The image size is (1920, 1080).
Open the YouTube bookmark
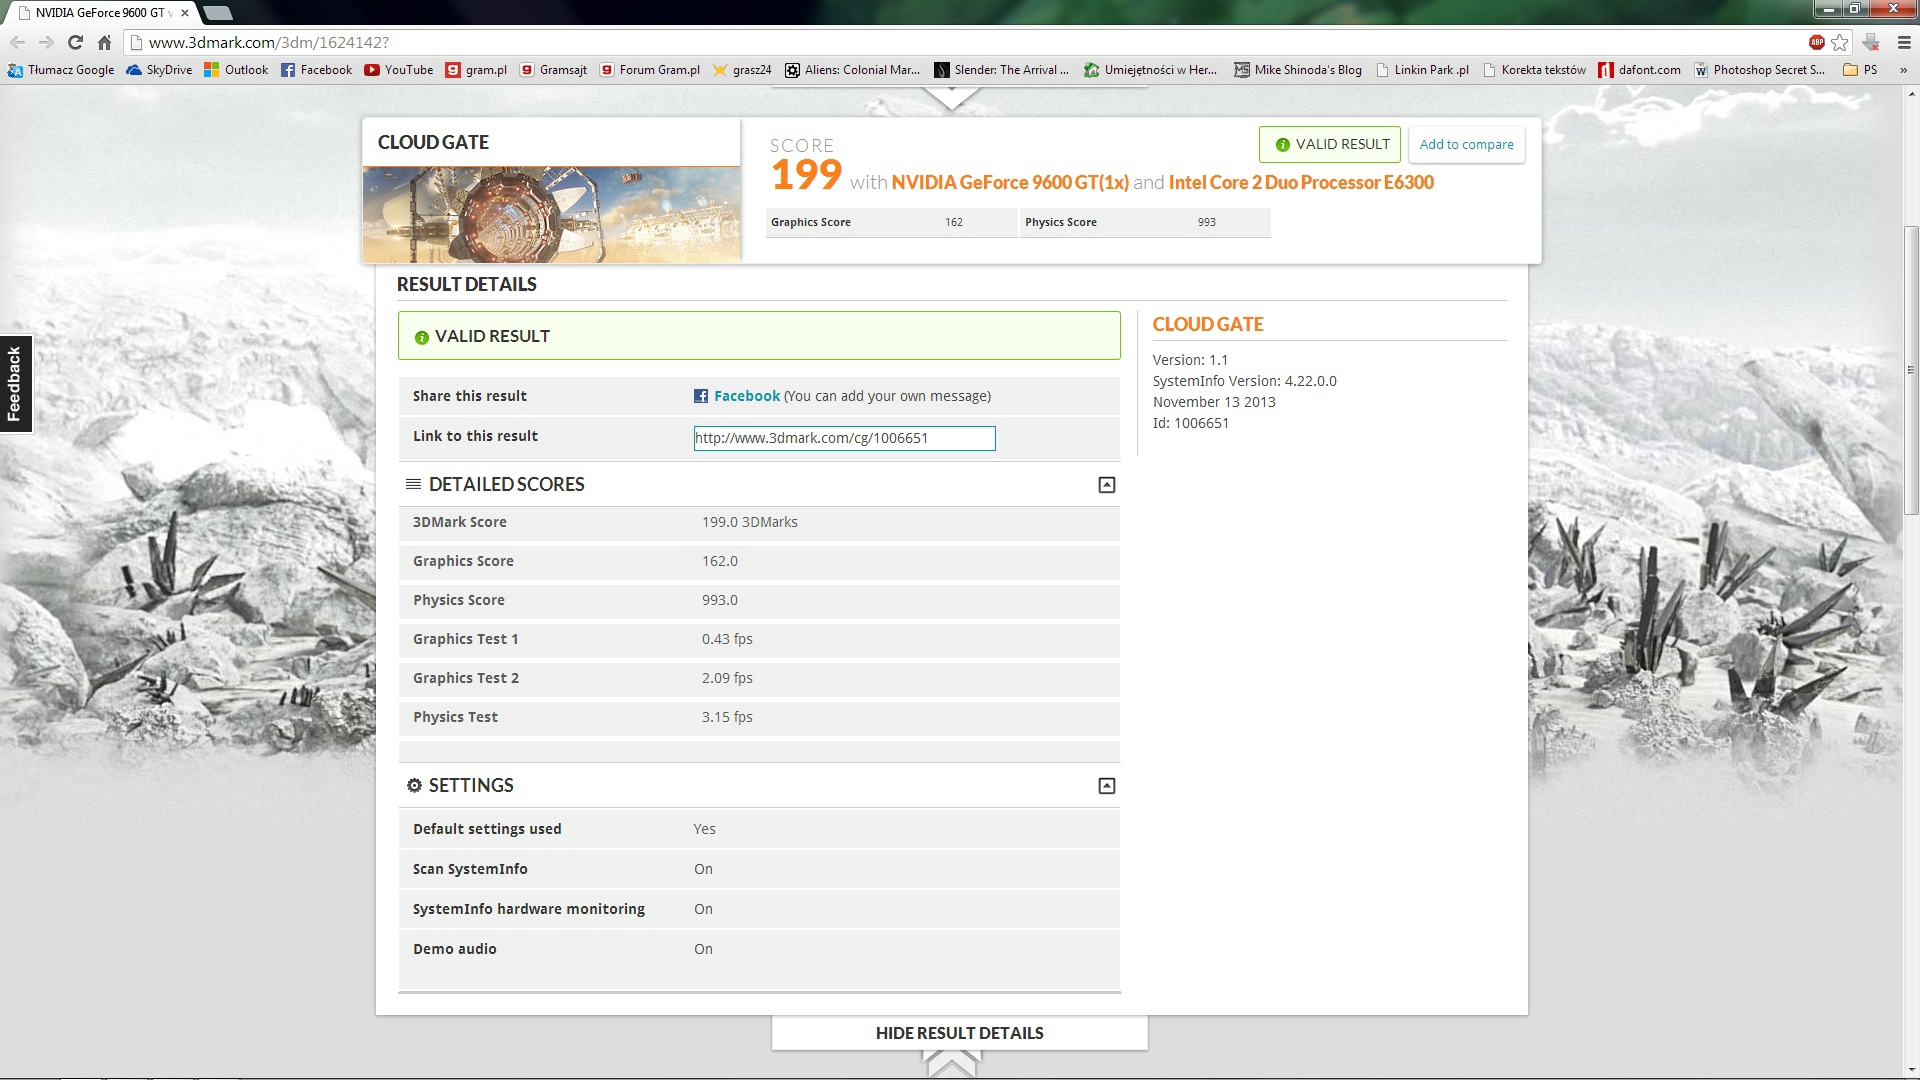coord(399,70)
